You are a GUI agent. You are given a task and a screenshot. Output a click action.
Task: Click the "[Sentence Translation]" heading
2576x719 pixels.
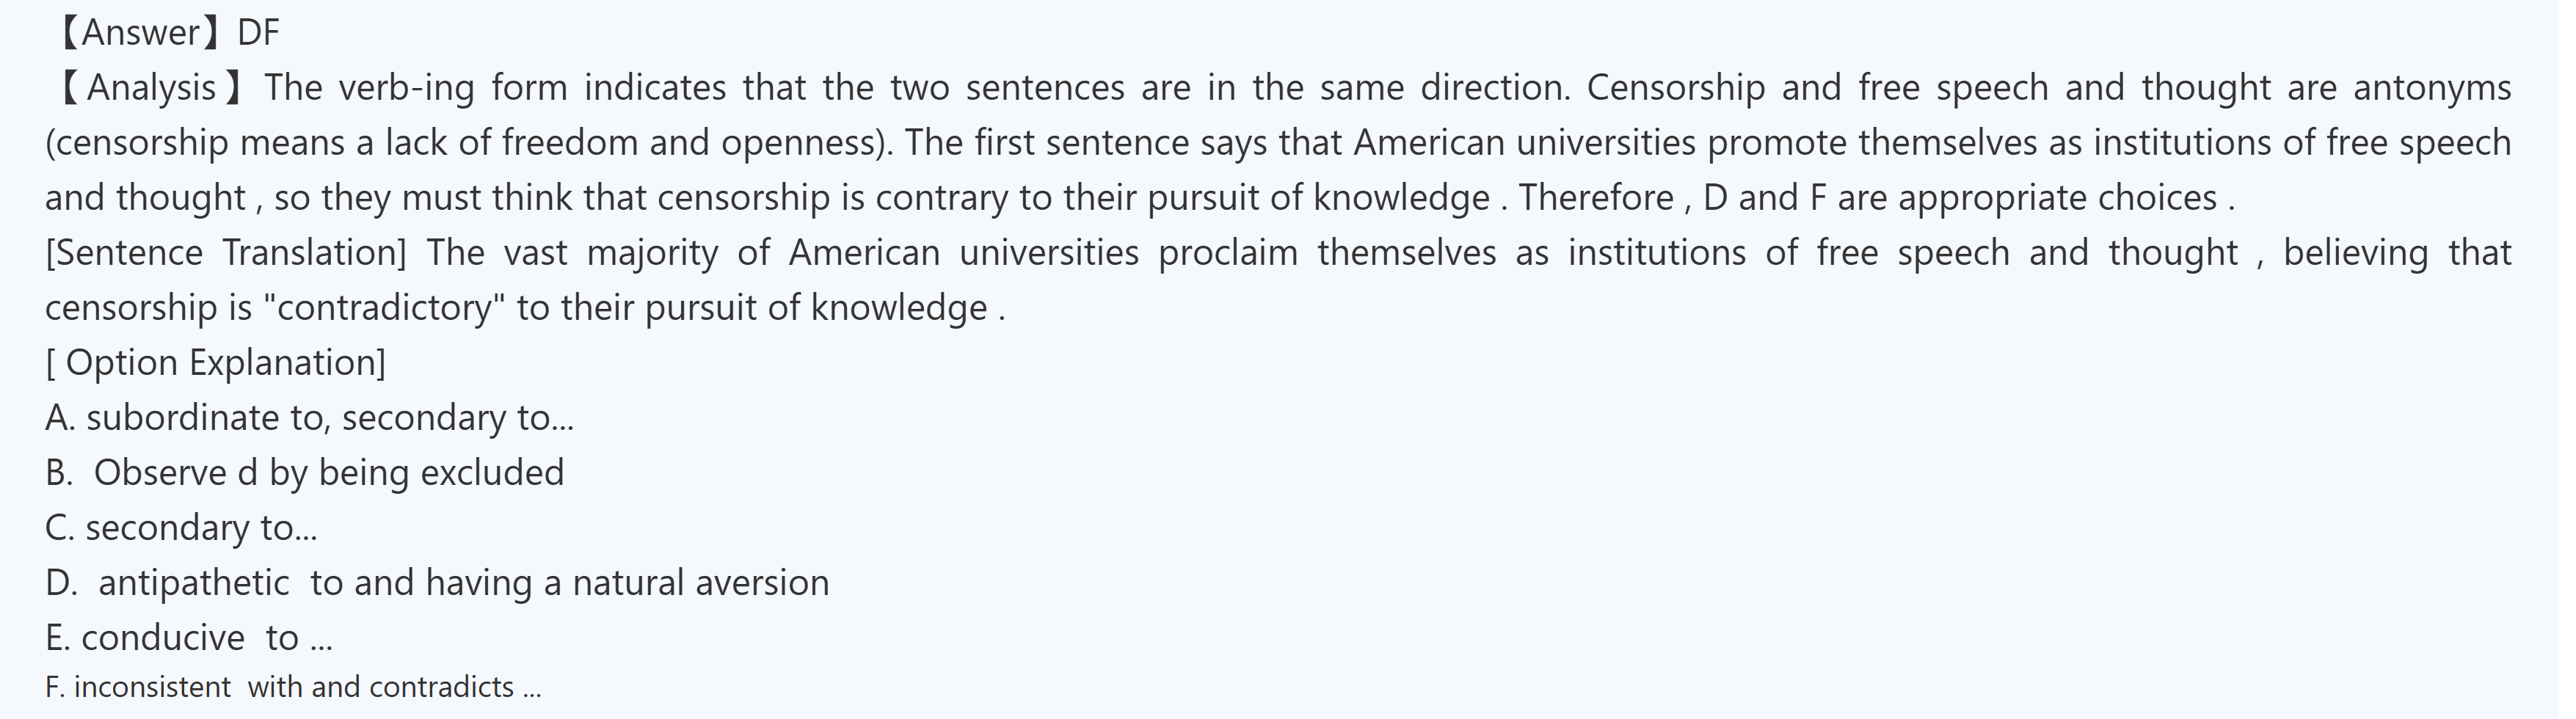[x=226, y=253]
